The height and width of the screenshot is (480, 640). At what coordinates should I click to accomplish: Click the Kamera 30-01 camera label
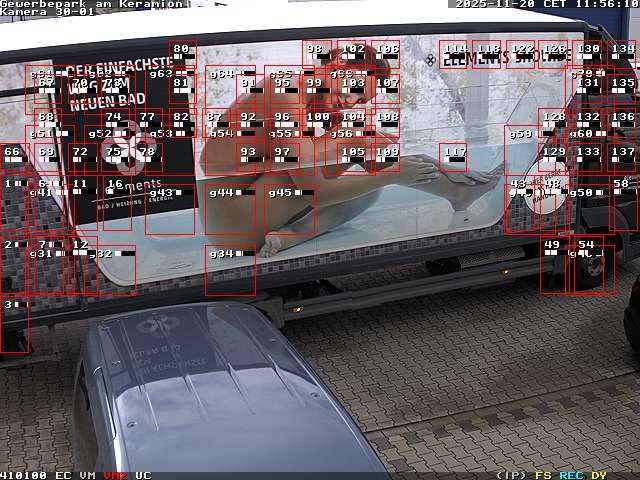click(47, 12)
